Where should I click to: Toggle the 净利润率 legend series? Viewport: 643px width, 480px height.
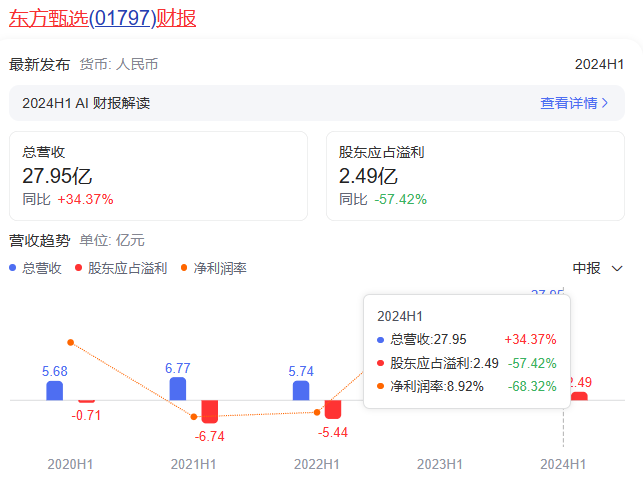coord(214,268)
